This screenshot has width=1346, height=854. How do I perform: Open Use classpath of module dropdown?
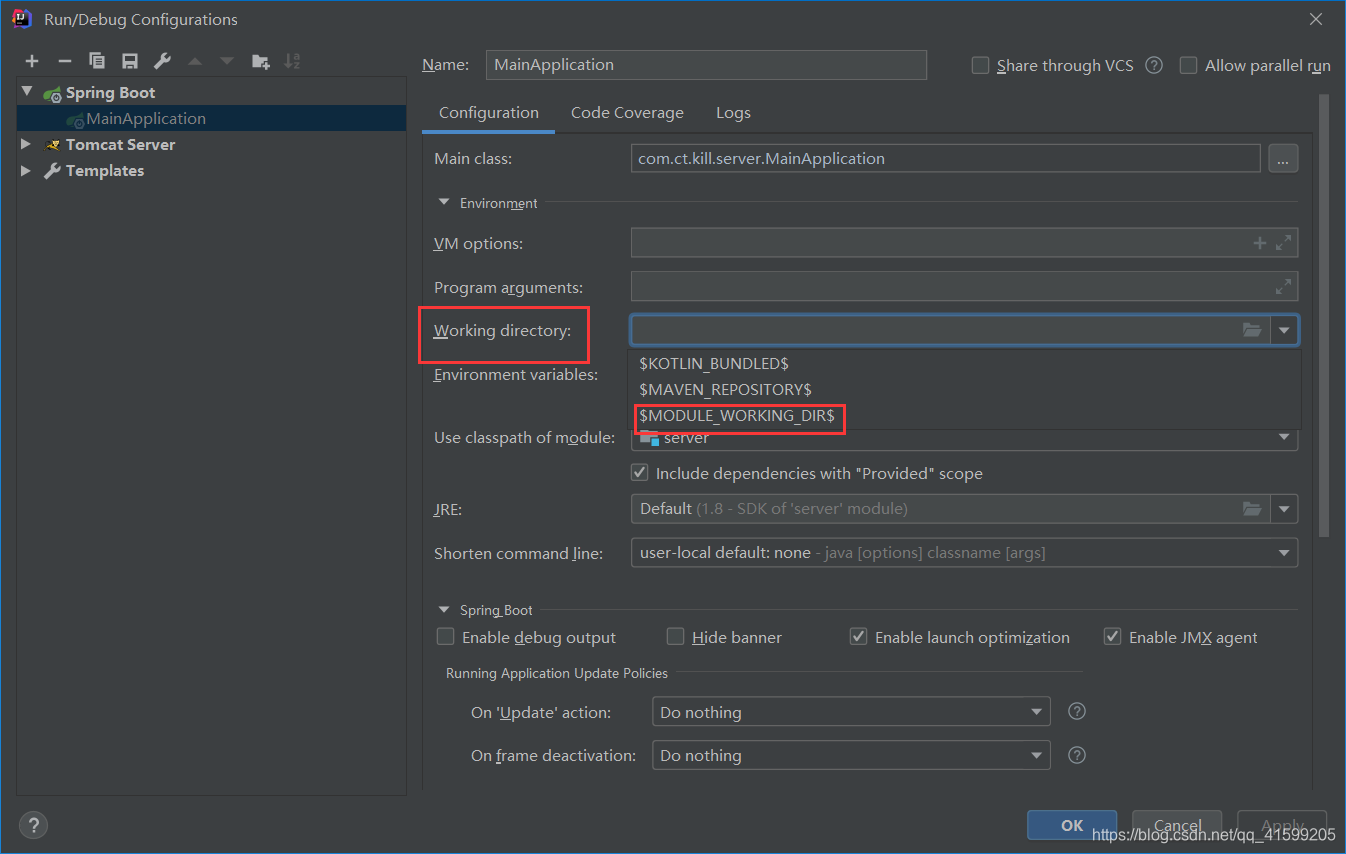(1284, 438)
